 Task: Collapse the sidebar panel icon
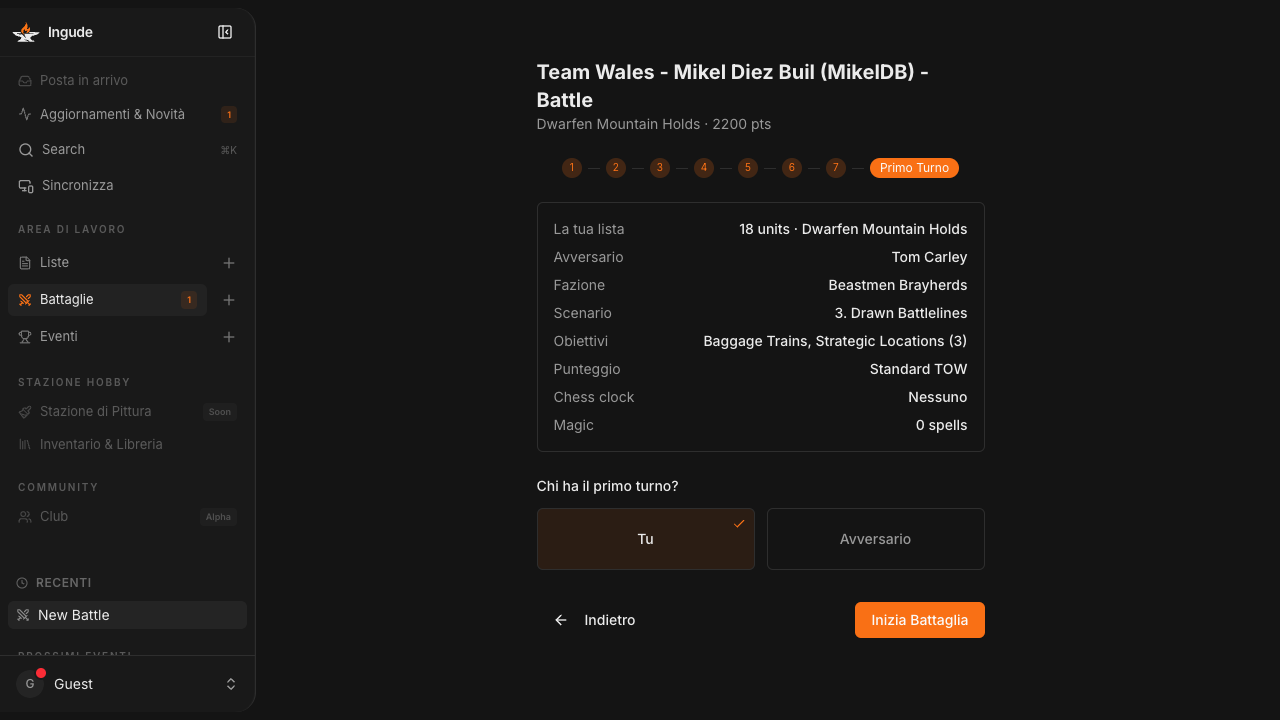(x=225, y=32)
